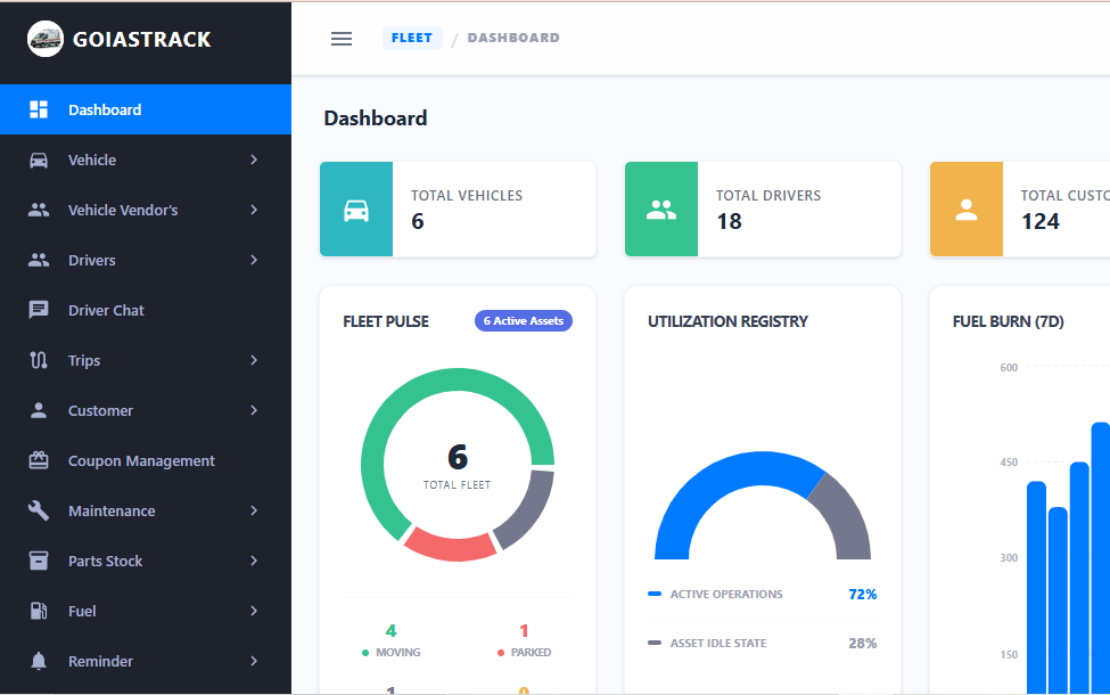Image resolution: width=1110 pixels, height=695 pixels.
Task: Expand the Parts Stock chevron
Action: tap(253, 561)
